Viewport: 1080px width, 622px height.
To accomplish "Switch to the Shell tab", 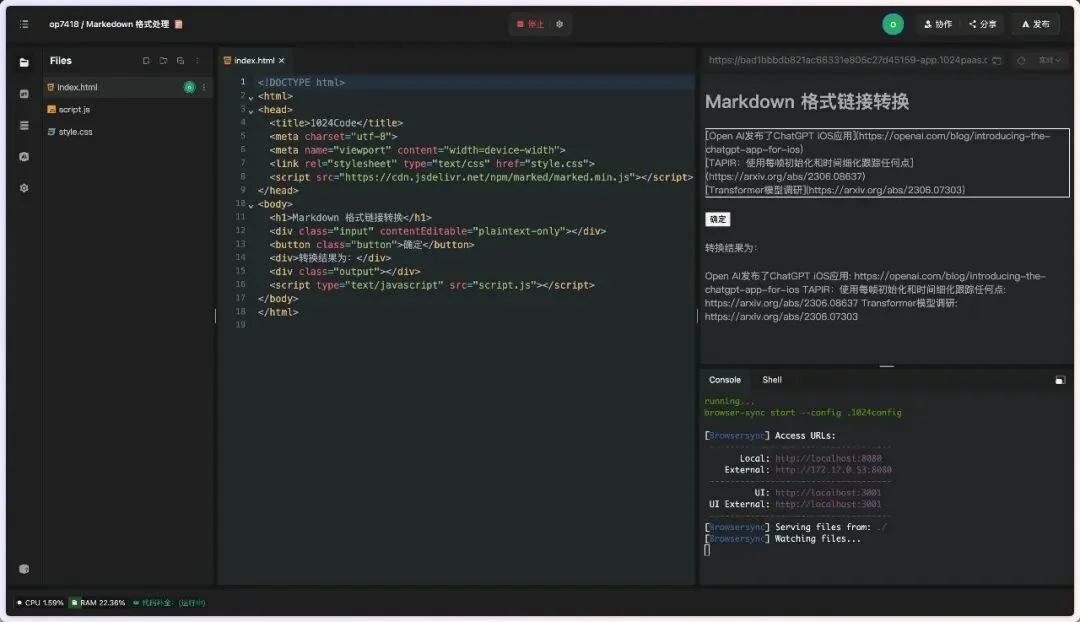I will coord(772,380).
